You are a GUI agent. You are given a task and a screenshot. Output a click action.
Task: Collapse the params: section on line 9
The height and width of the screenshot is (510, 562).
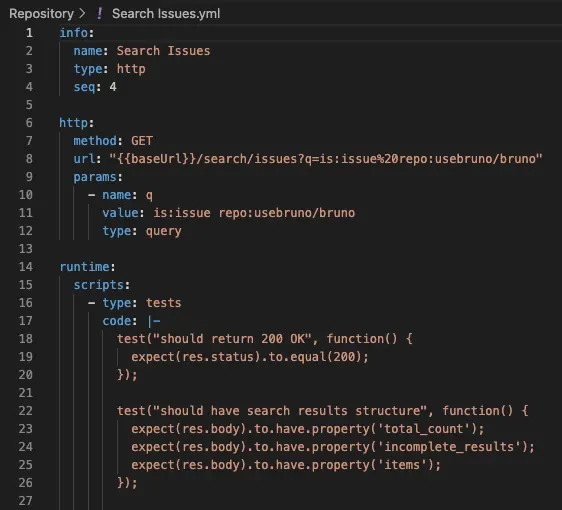point(98,177)
